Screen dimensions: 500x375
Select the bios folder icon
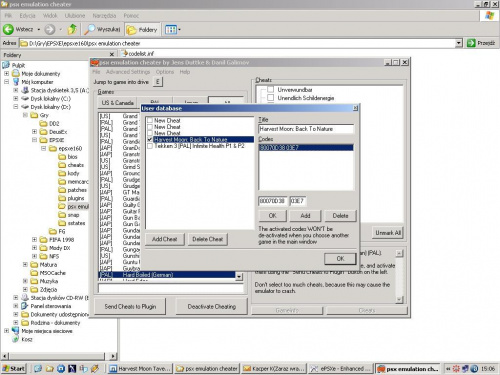click(x=62, y=156)
